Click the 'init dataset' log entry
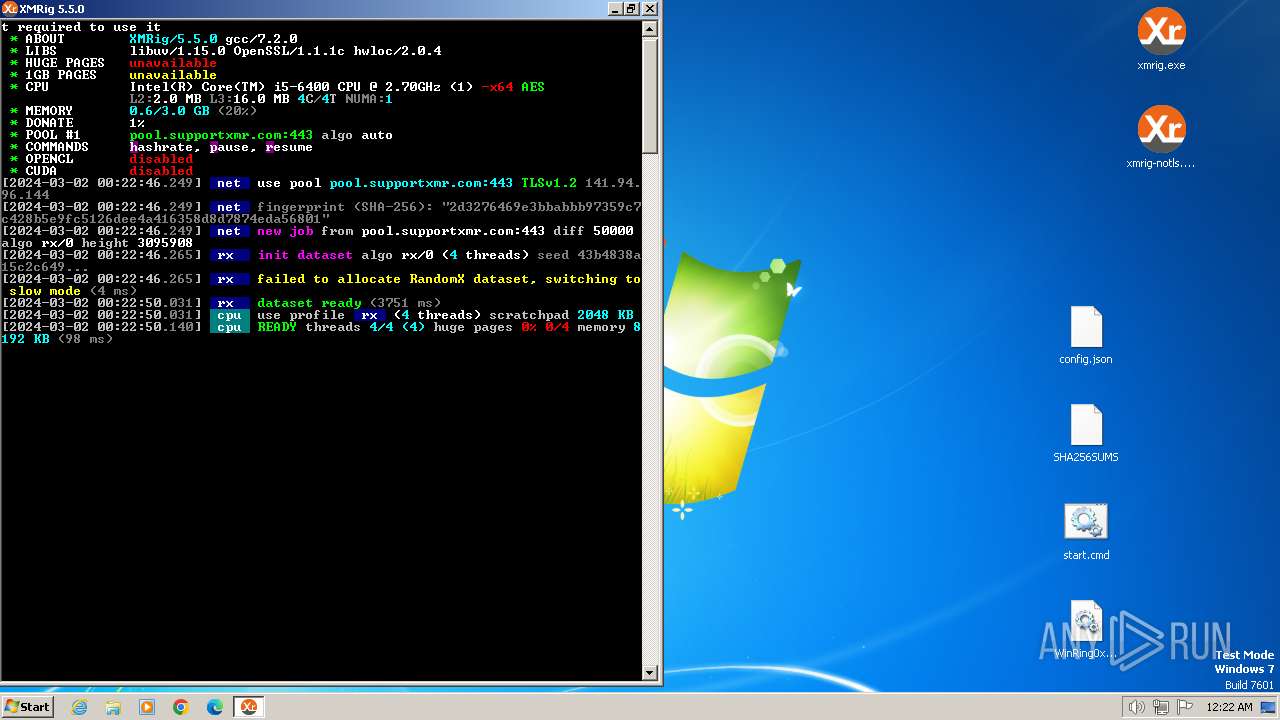 (x=305, y=255)
